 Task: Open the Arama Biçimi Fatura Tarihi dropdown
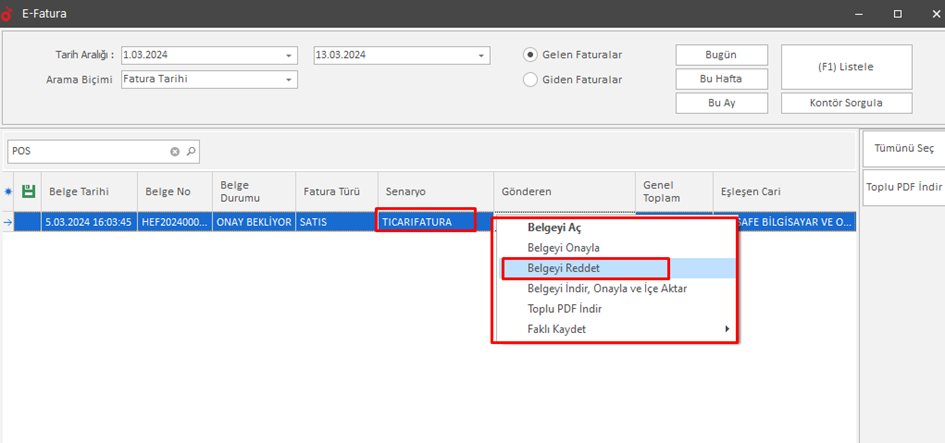pos(288,80)
